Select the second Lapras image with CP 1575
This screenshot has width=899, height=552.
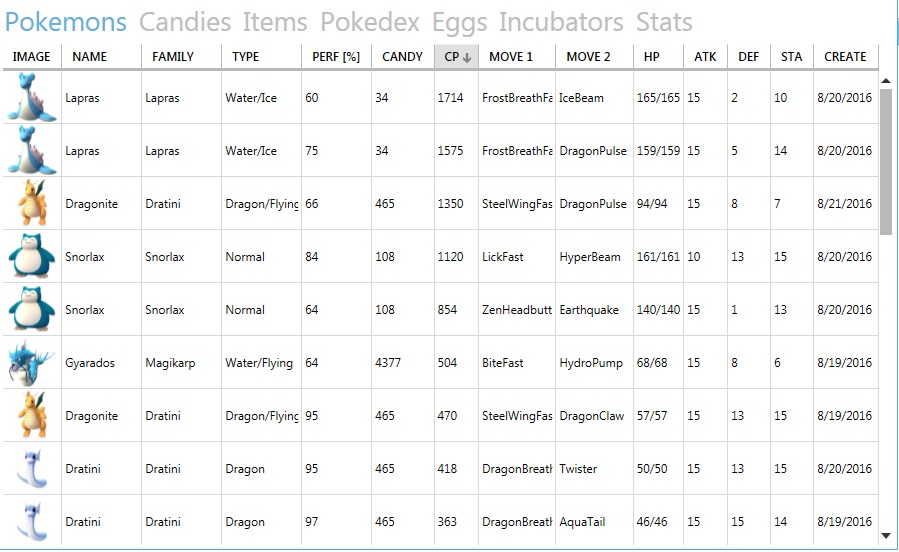pyautogui.click(x=32, y=150)
